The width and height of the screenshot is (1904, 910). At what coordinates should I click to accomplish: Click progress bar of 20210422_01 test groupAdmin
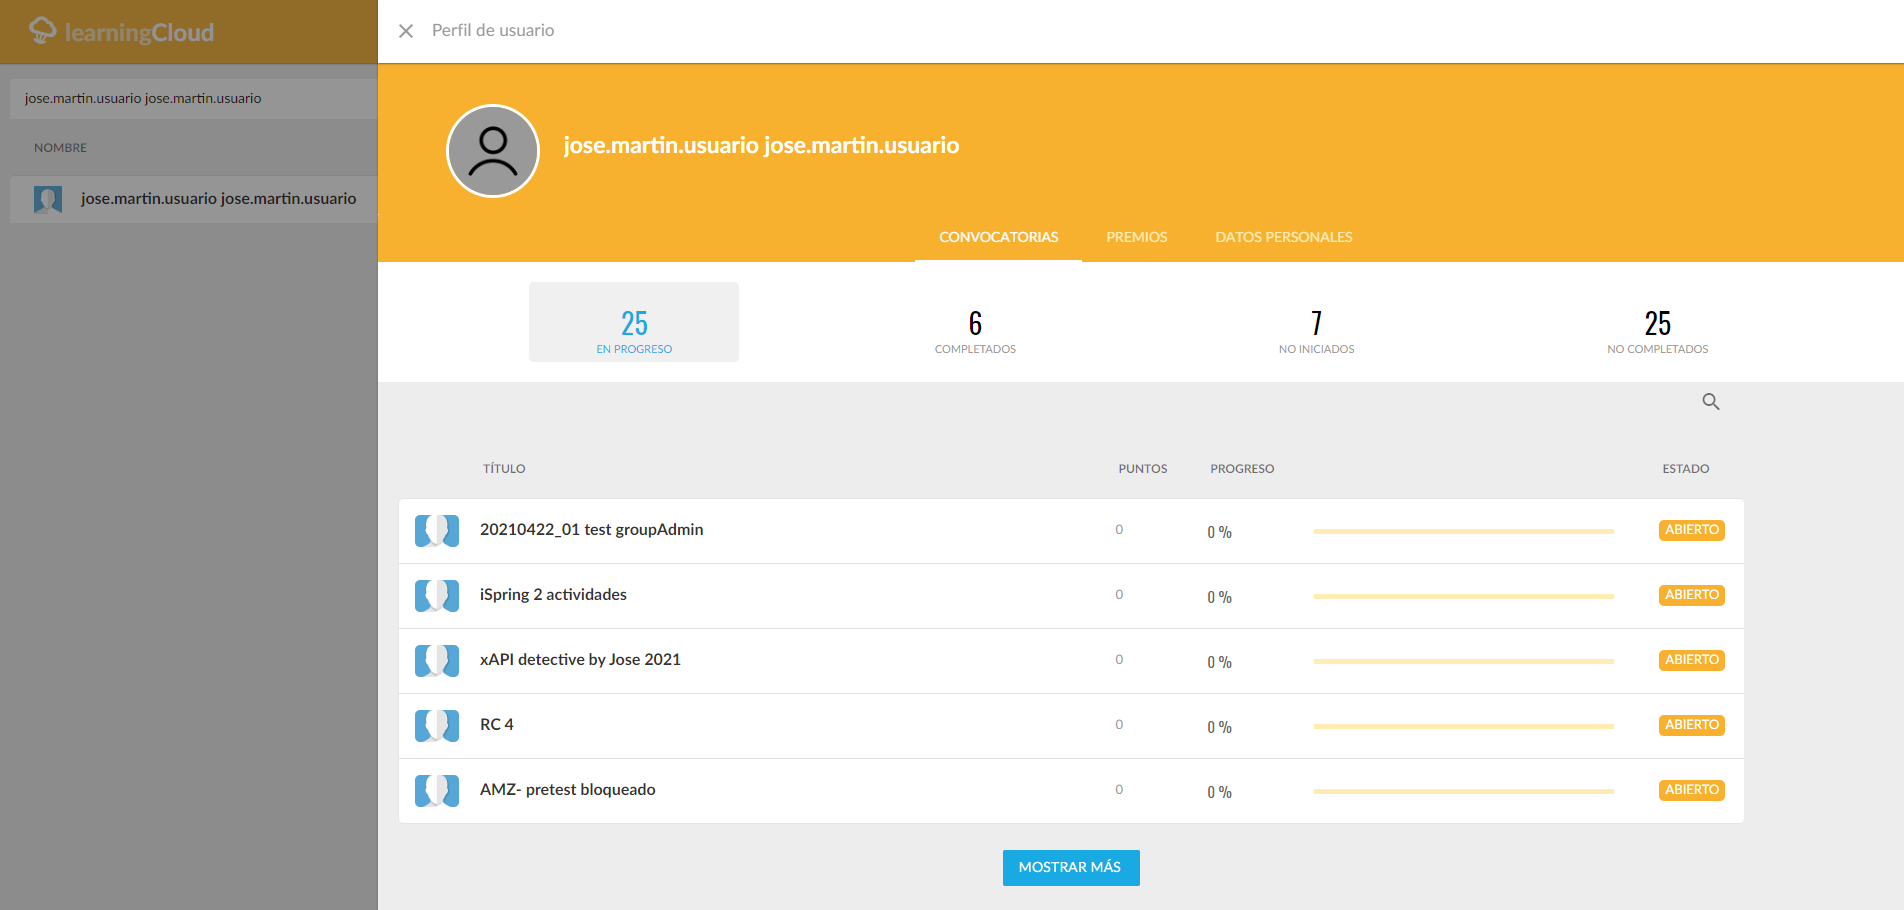pos(1464,531)
